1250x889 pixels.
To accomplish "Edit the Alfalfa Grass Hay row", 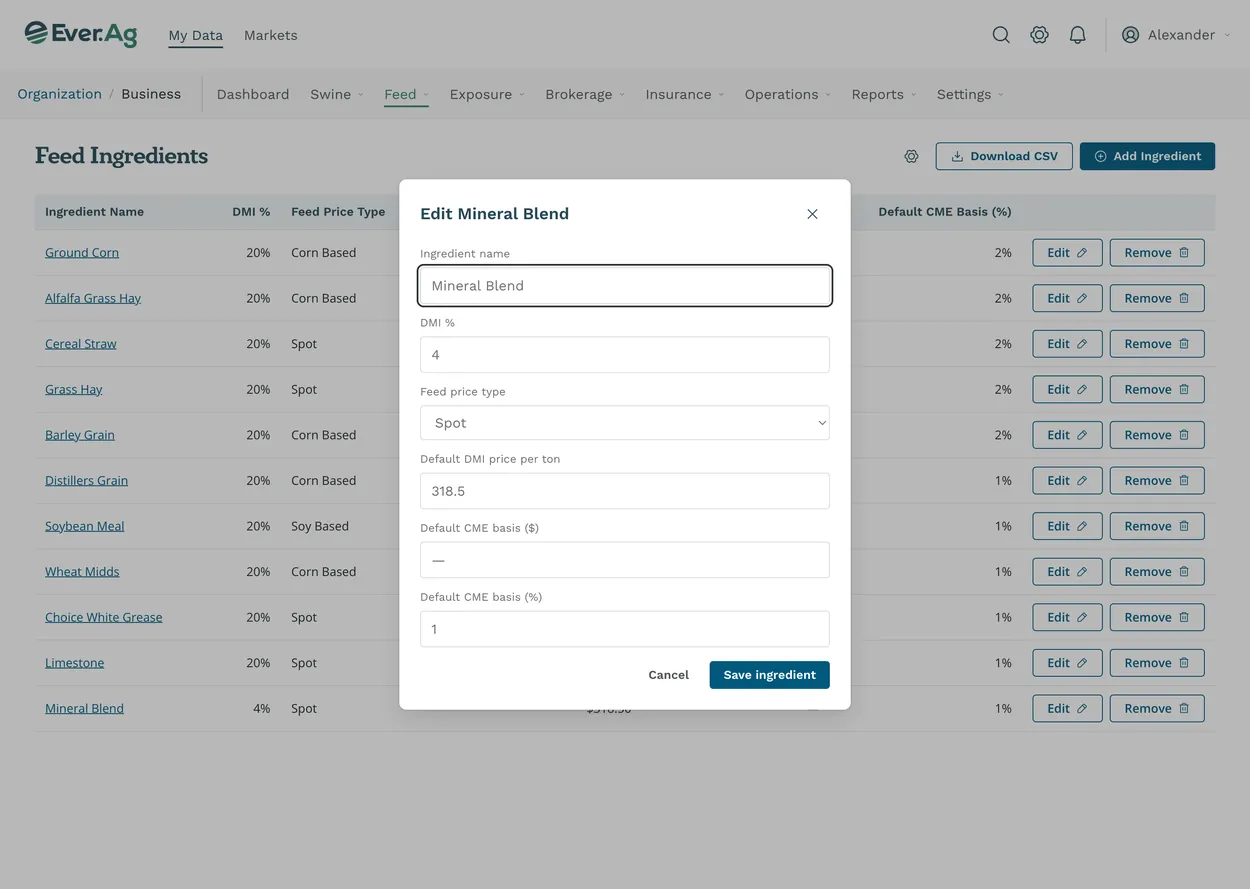I will pyautogui.click(x=1067, y=298).
